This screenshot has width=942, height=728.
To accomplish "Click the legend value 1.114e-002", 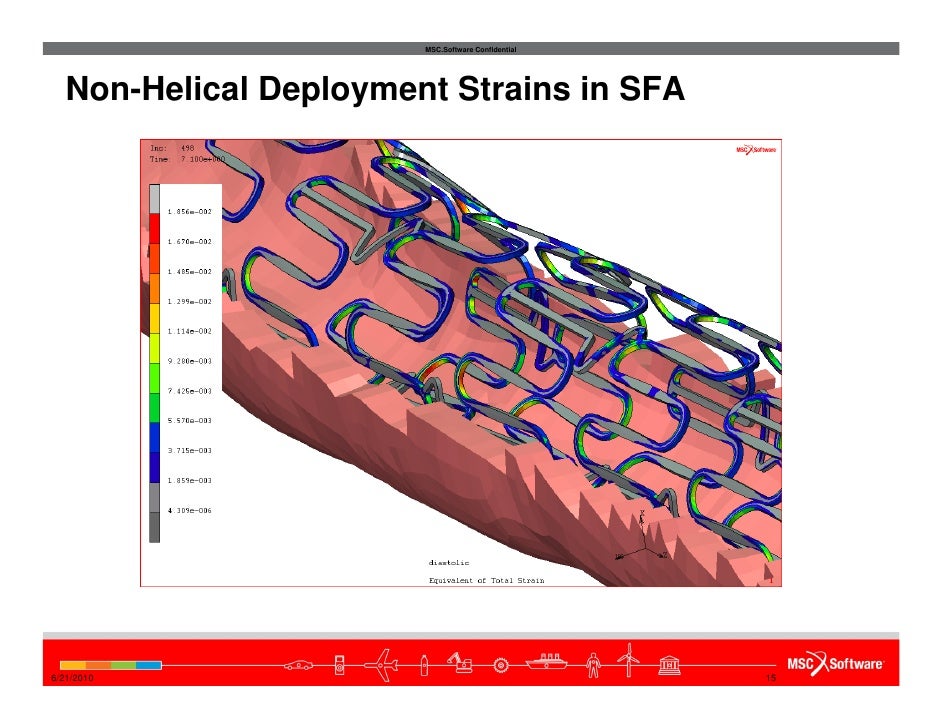I will tap(190, 331).
